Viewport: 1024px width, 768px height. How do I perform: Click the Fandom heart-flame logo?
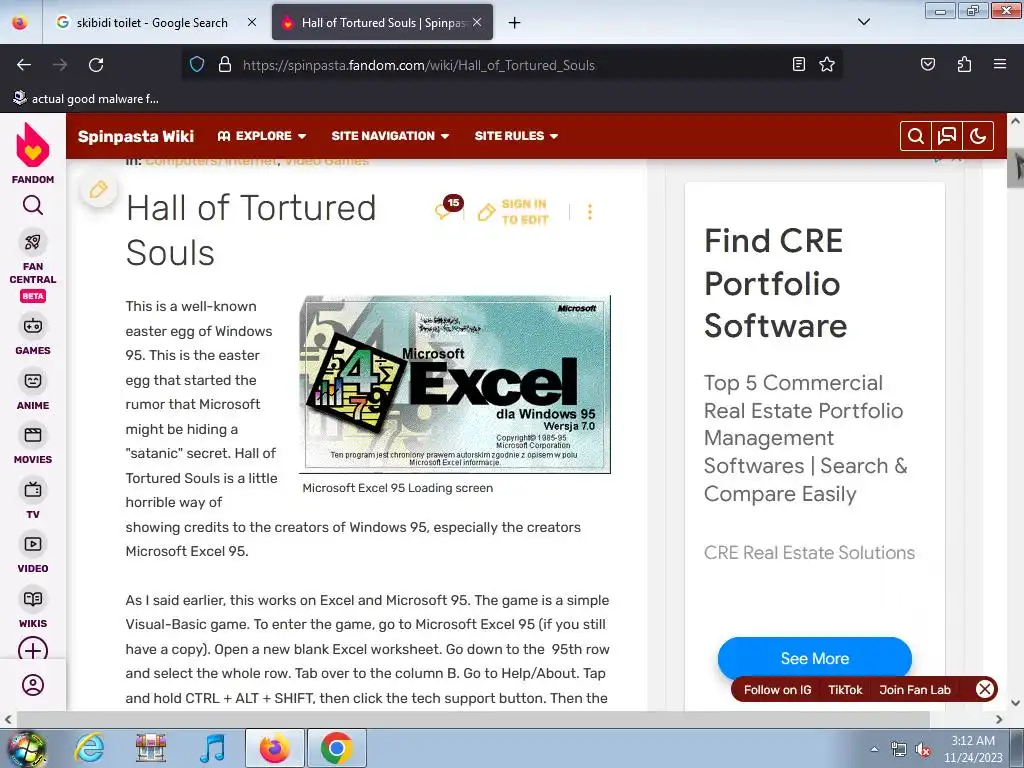tap(33, 145)
